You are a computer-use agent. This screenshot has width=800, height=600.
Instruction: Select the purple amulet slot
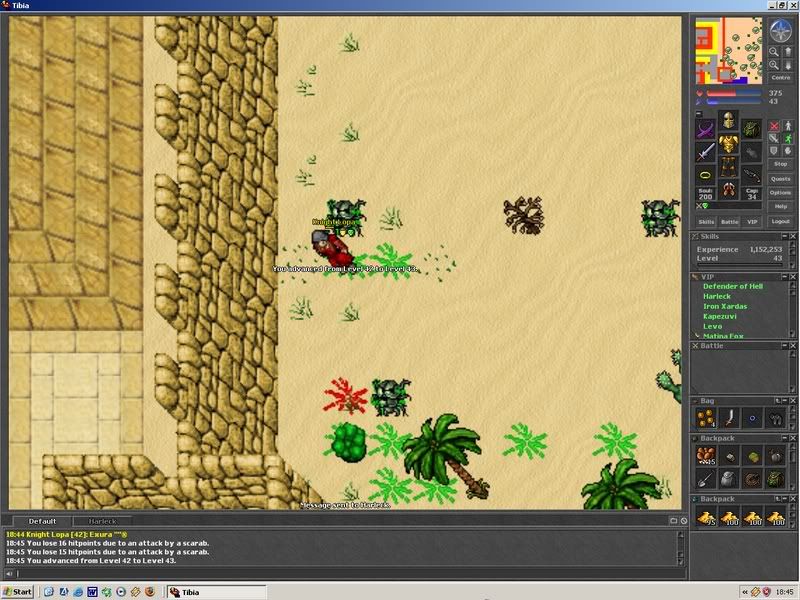706,130
